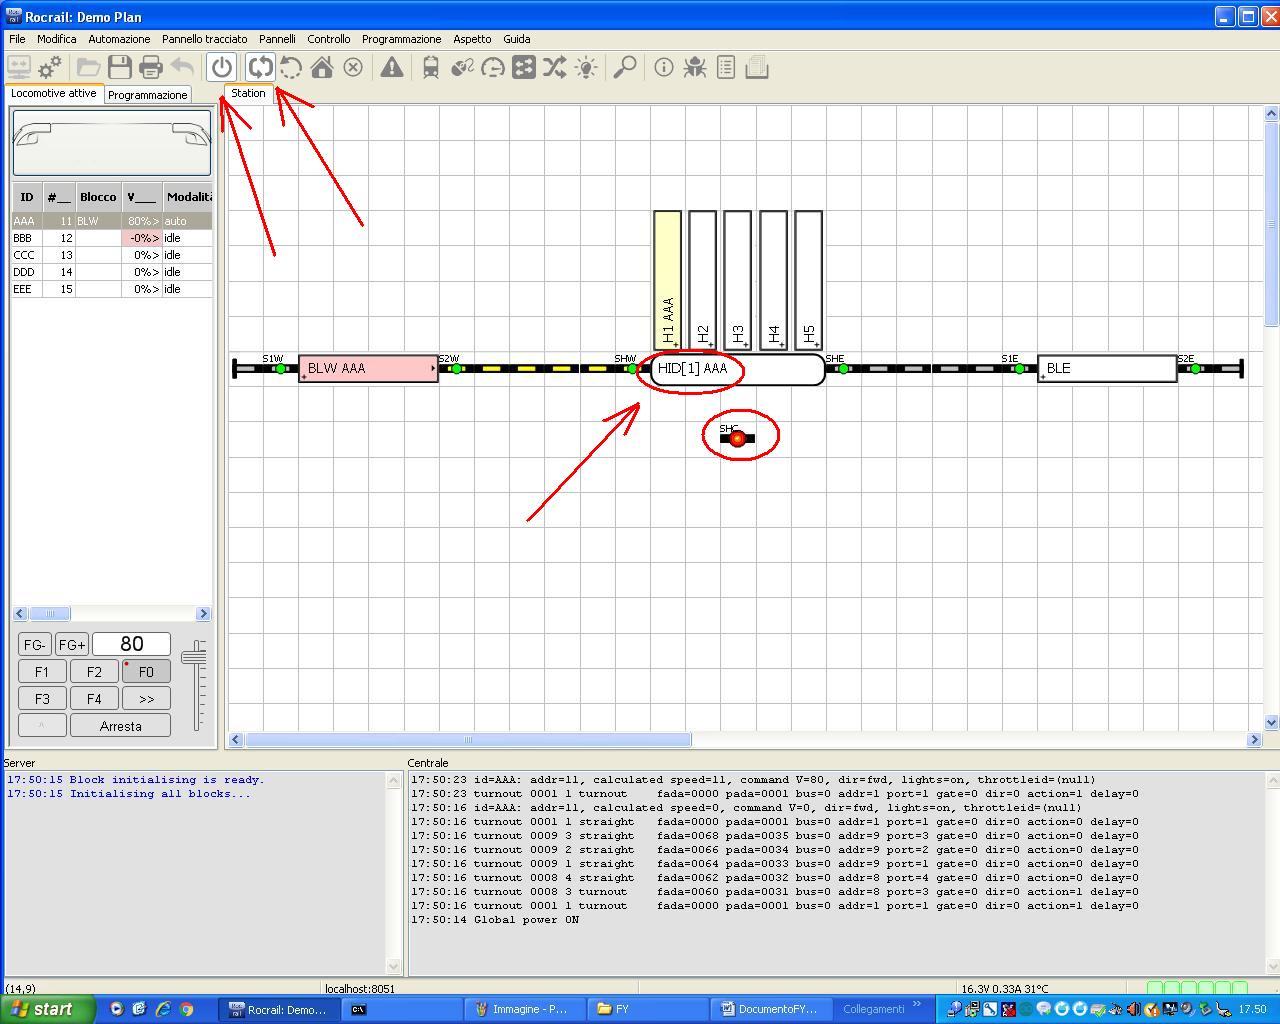
Task: Toggle global track power button
Action: tap(222, 68)
